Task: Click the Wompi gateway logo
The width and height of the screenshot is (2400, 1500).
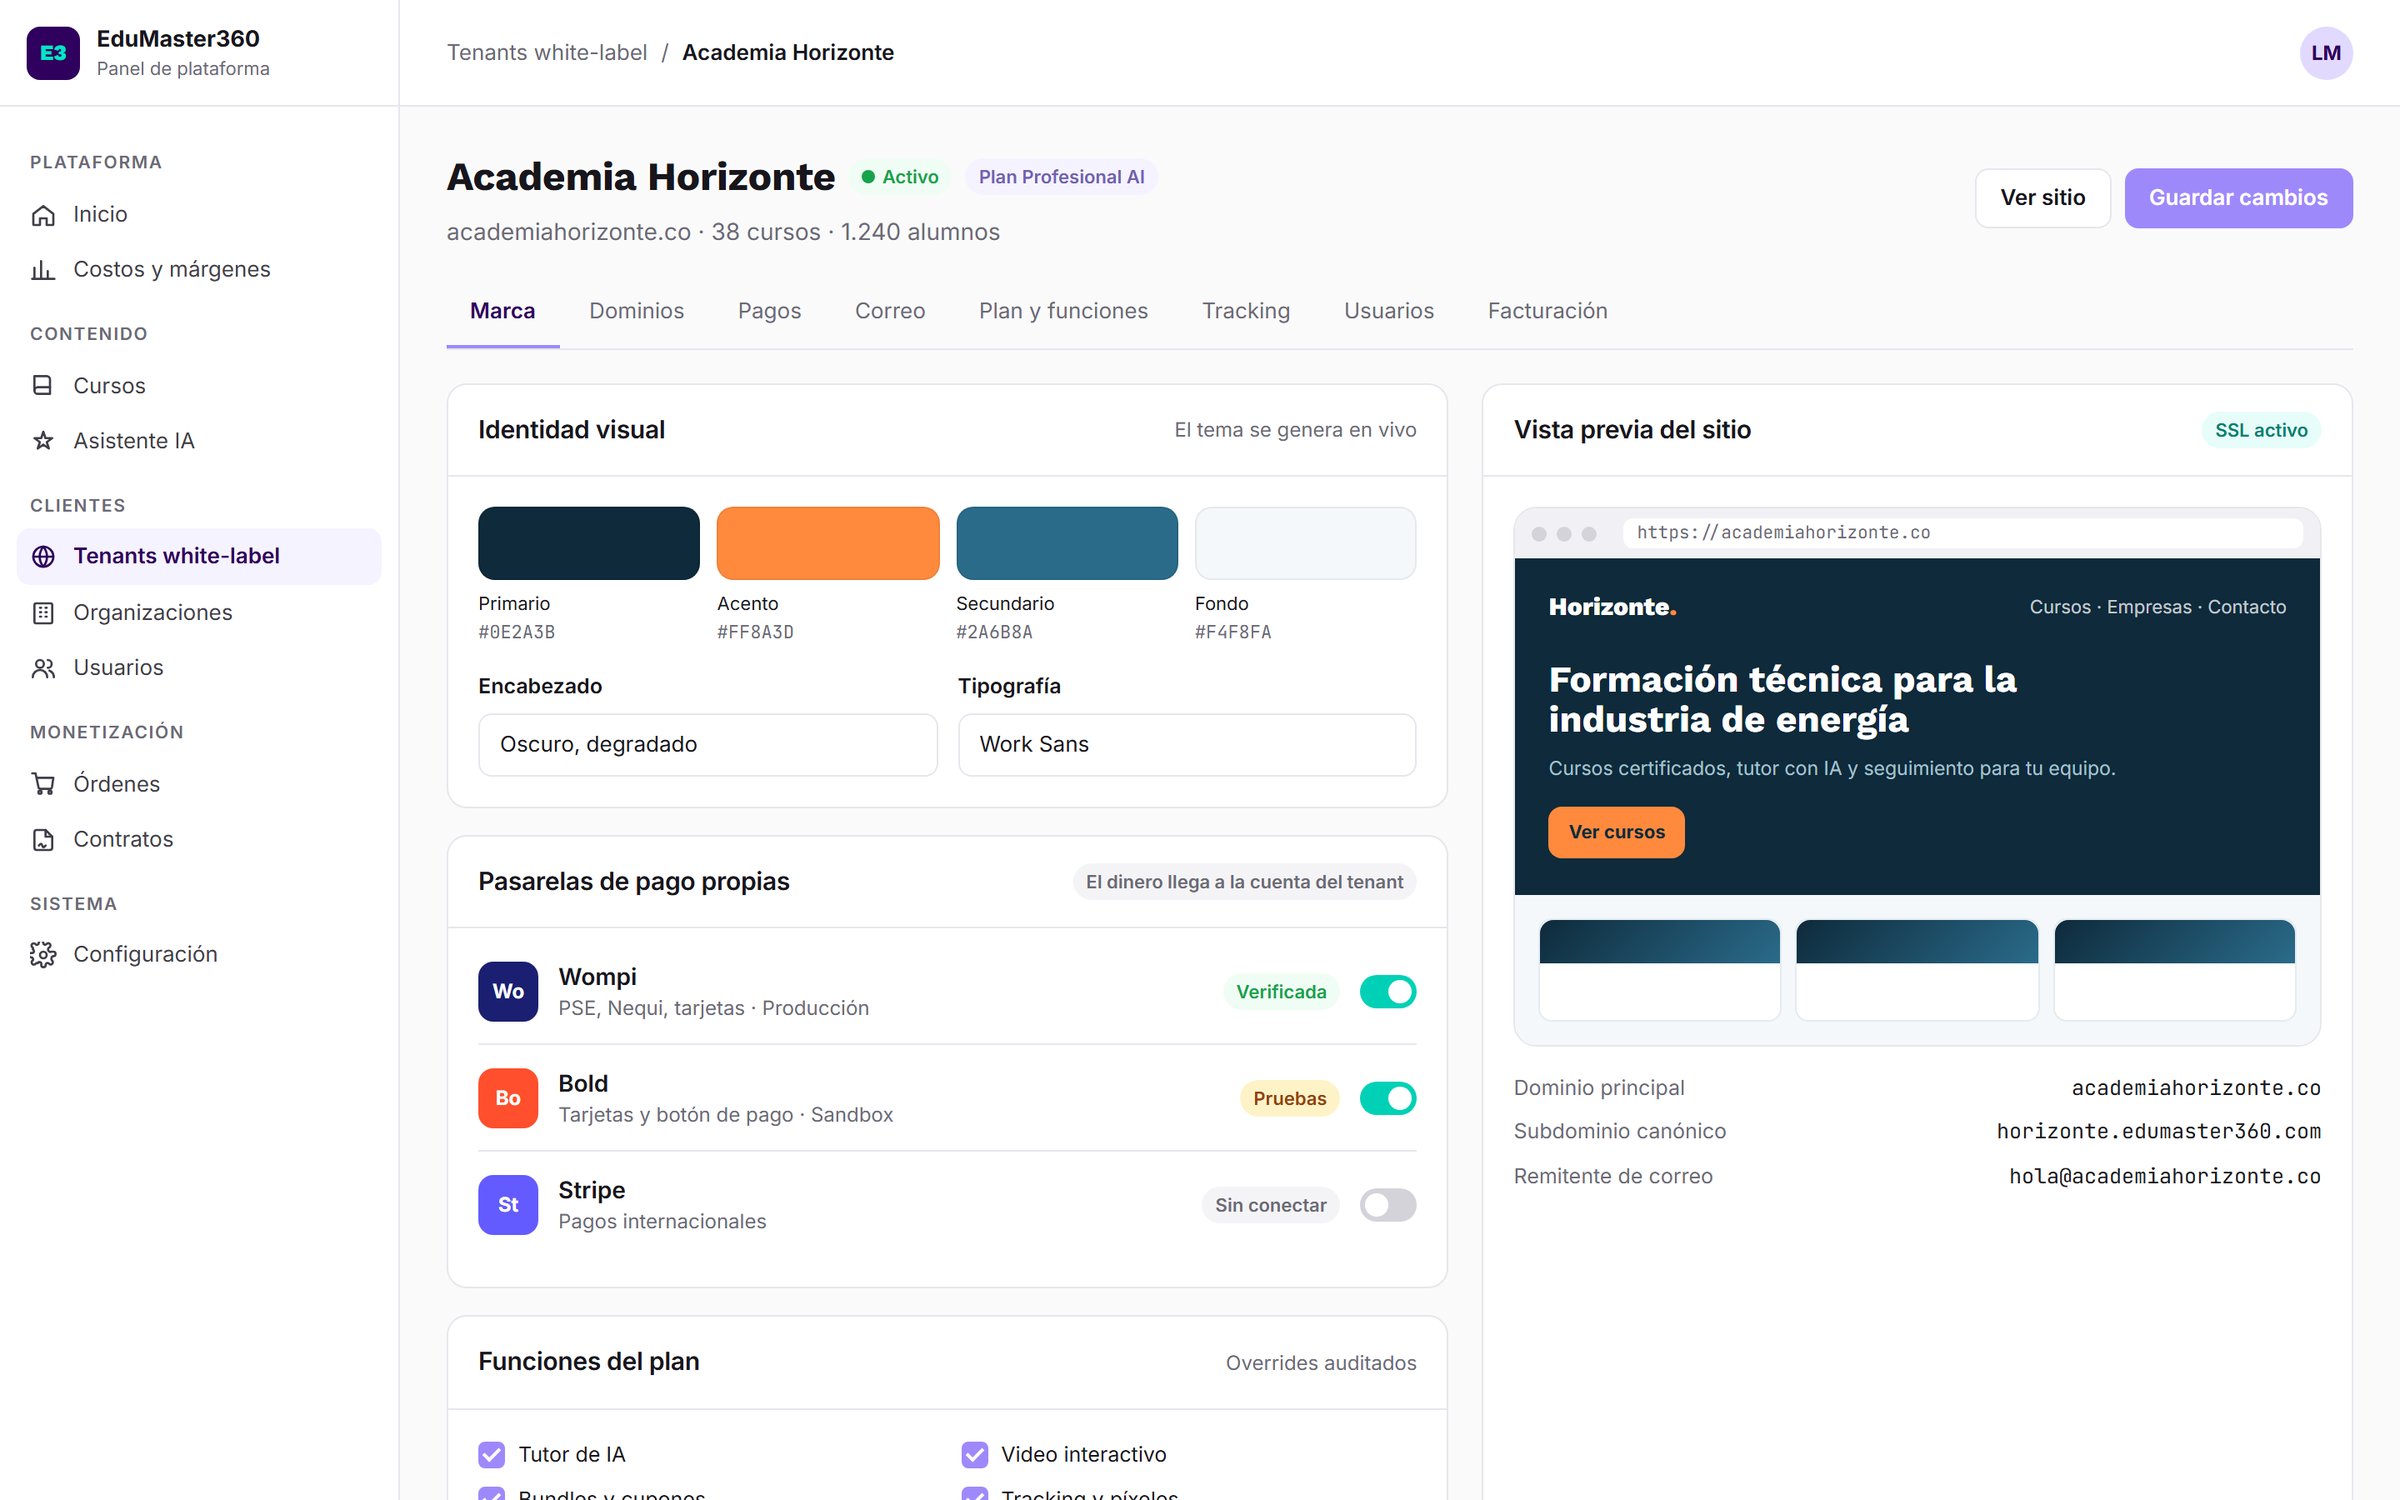Action: click(508, 991)
